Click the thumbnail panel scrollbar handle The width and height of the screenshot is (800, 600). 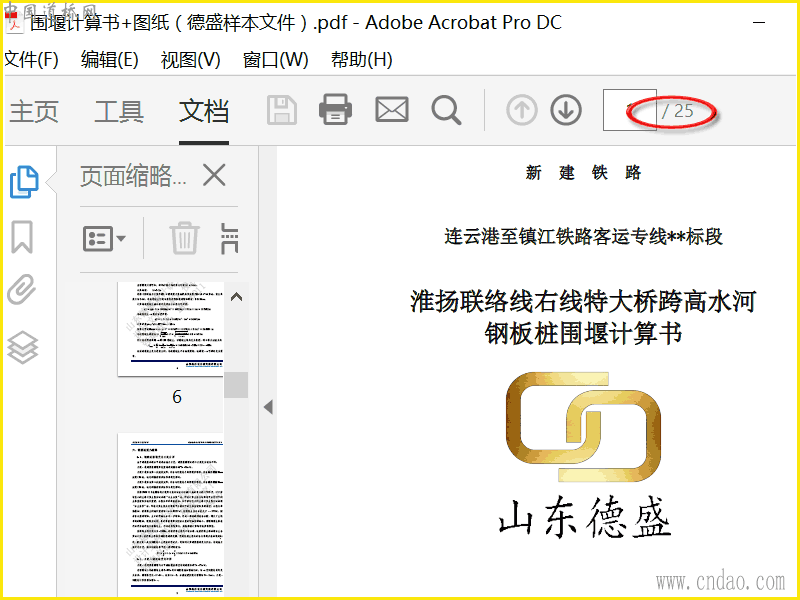[x=236, y=385]
